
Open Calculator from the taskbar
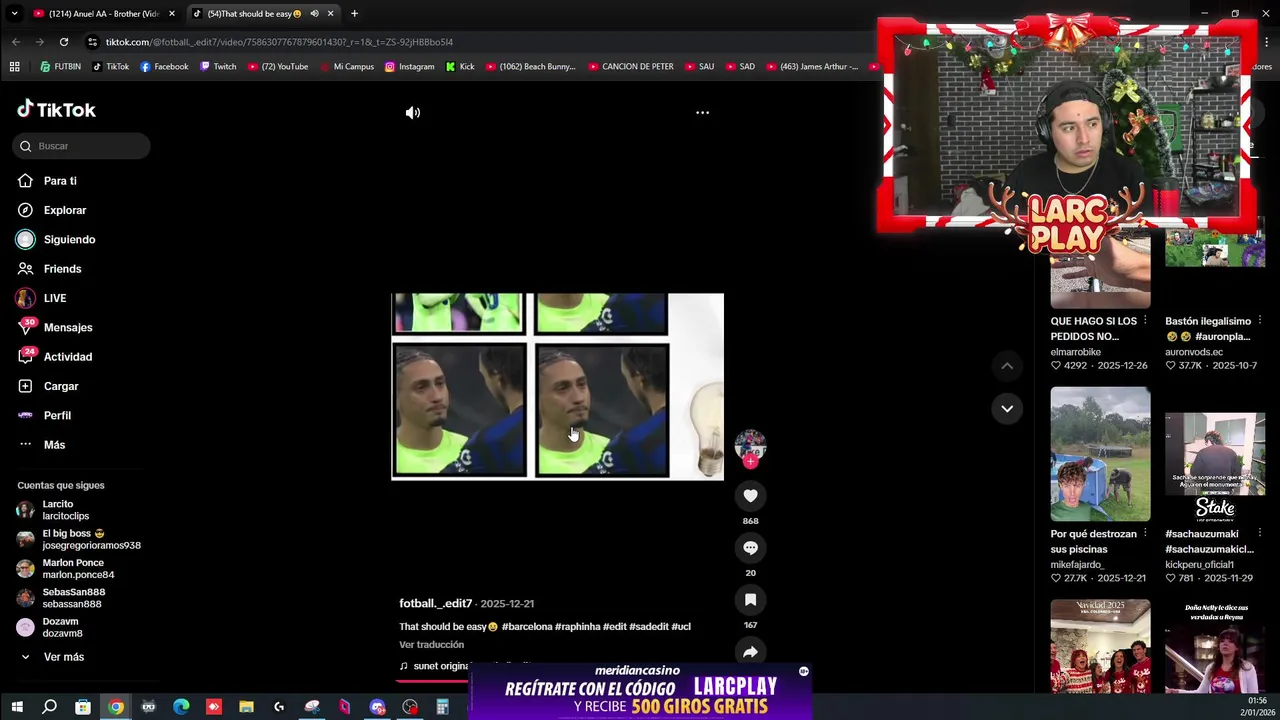point(442,707)
